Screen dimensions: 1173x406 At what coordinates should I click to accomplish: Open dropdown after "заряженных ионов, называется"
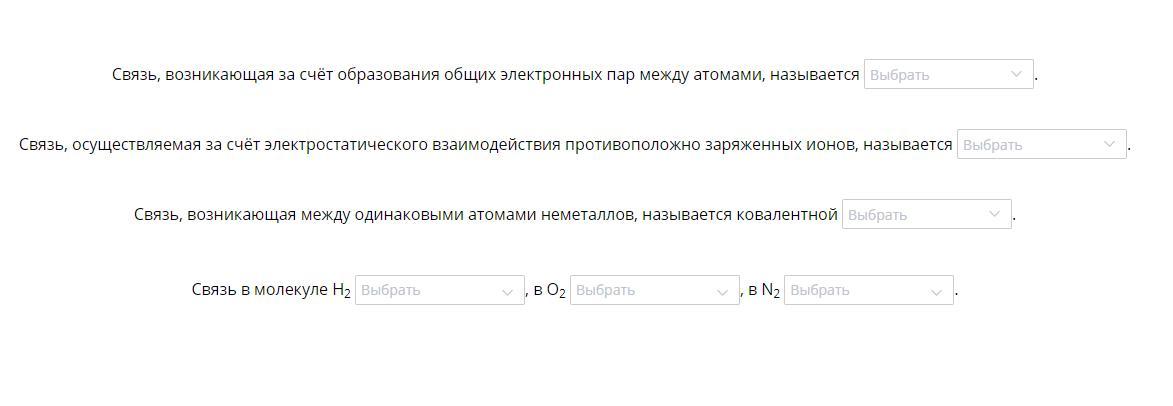click(1041, 144)
